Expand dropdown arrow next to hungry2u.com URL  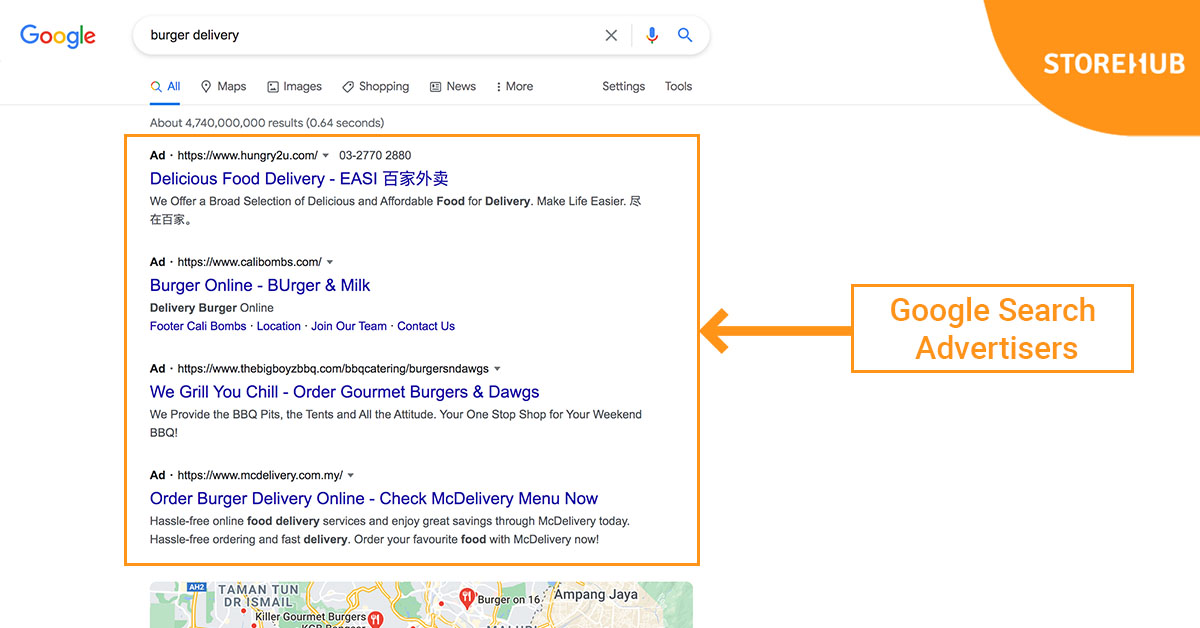(x=326, y=156)
